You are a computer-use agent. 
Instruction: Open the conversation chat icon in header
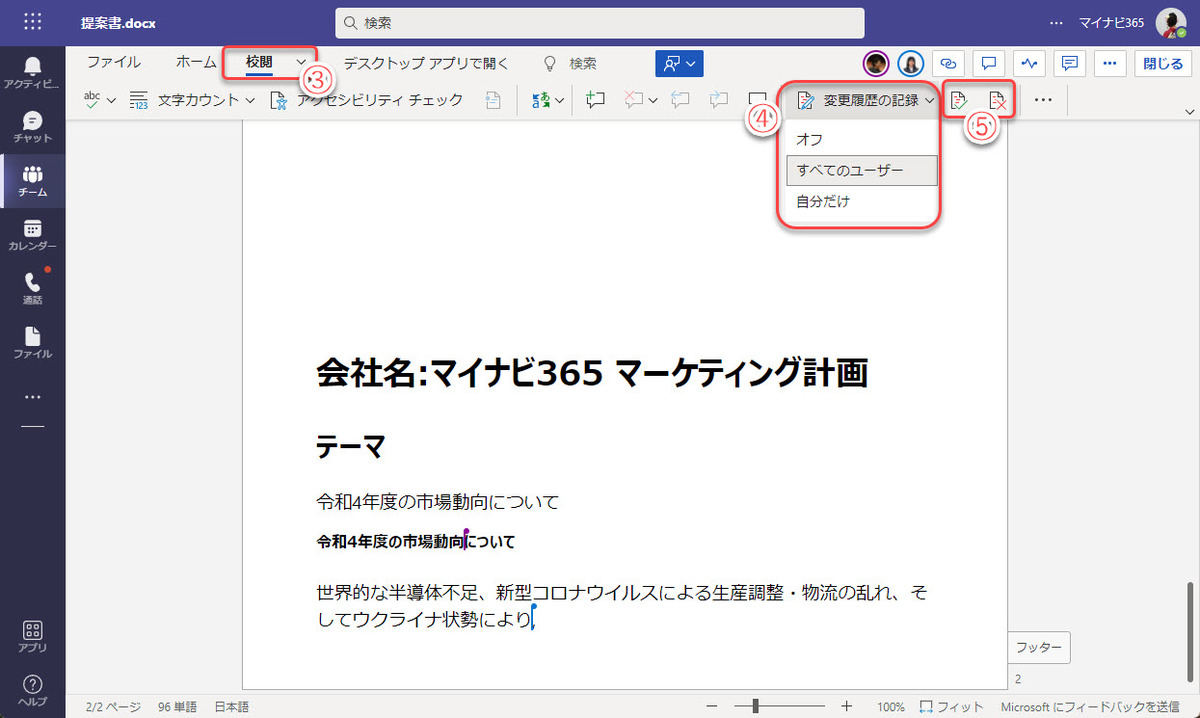(988, 63)
